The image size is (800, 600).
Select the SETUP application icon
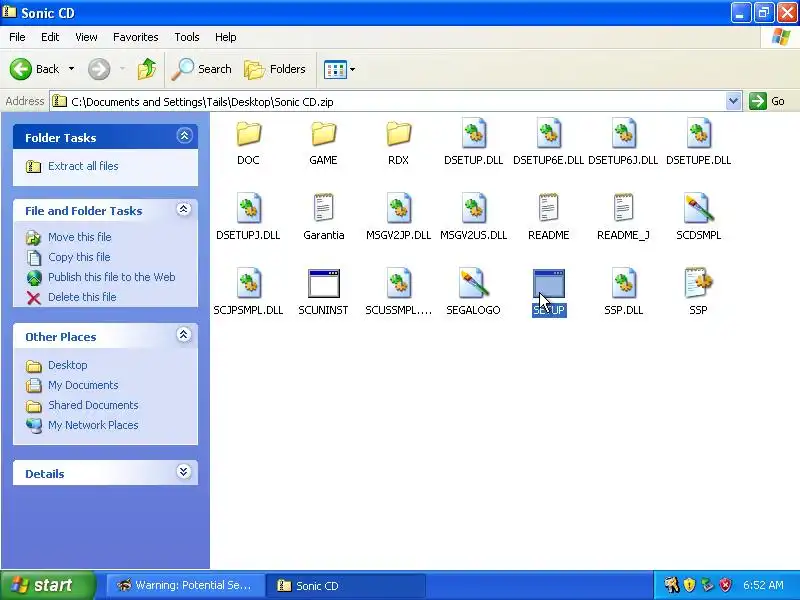(548, 283)
